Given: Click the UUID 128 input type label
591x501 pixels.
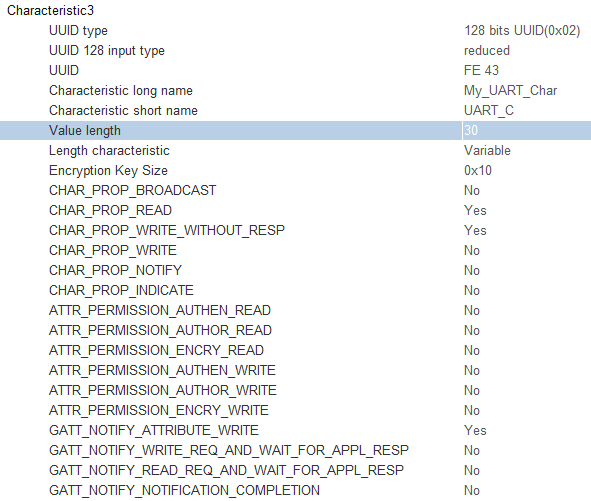Looking at the screenshot, I should pyautogui.click(x=107, y=51).
